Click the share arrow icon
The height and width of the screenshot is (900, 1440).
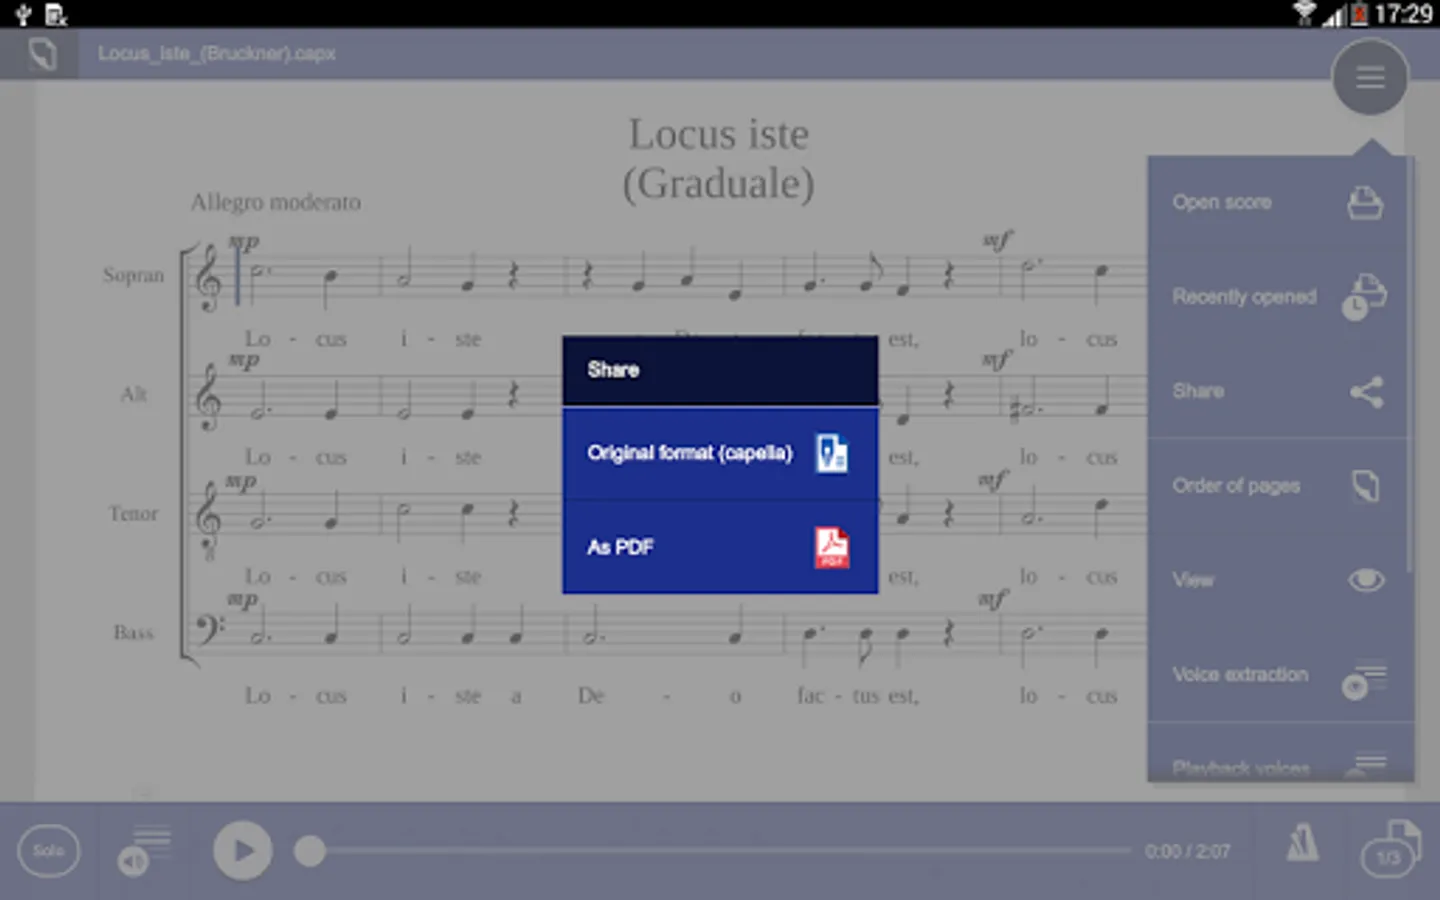(1366, 391)
